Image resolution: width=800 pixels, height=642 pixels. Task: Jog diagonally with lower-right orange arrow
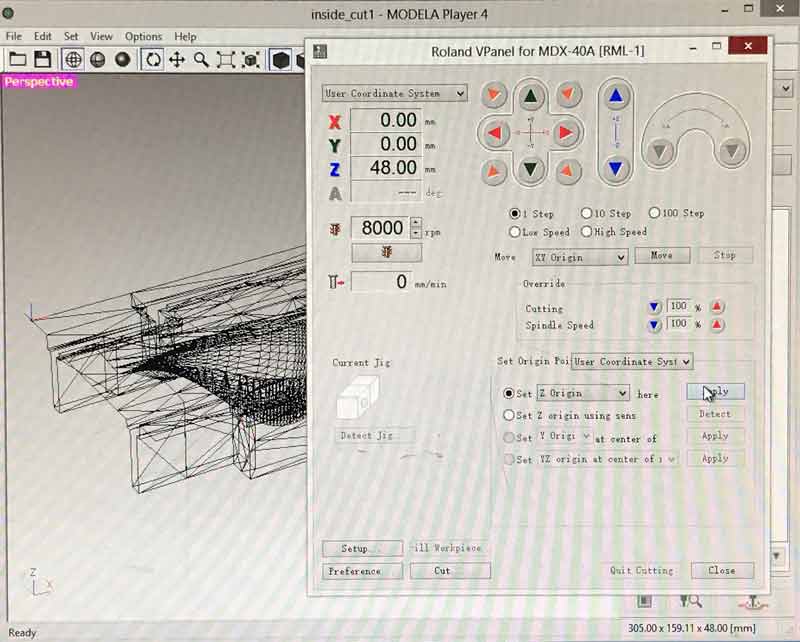tap(568, 171)
